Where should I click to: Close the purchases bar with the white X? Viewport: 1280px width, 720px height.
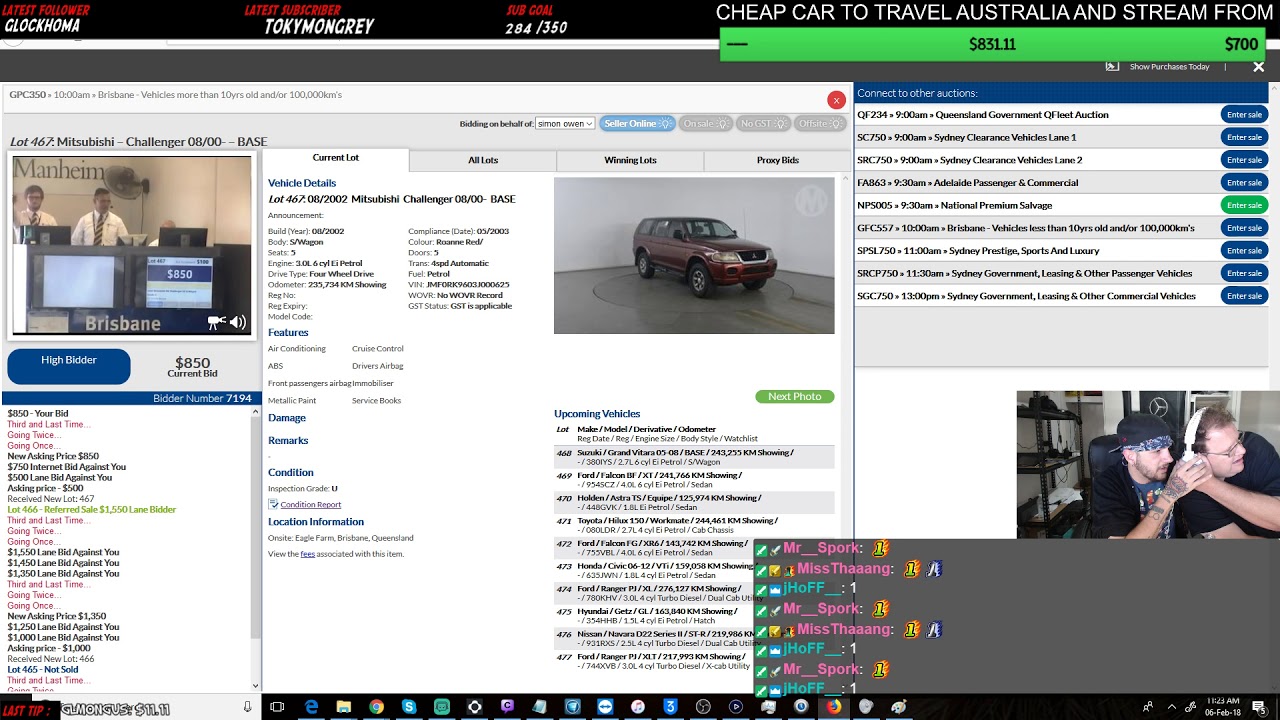pyautogui.click(x=1258, y=67)
